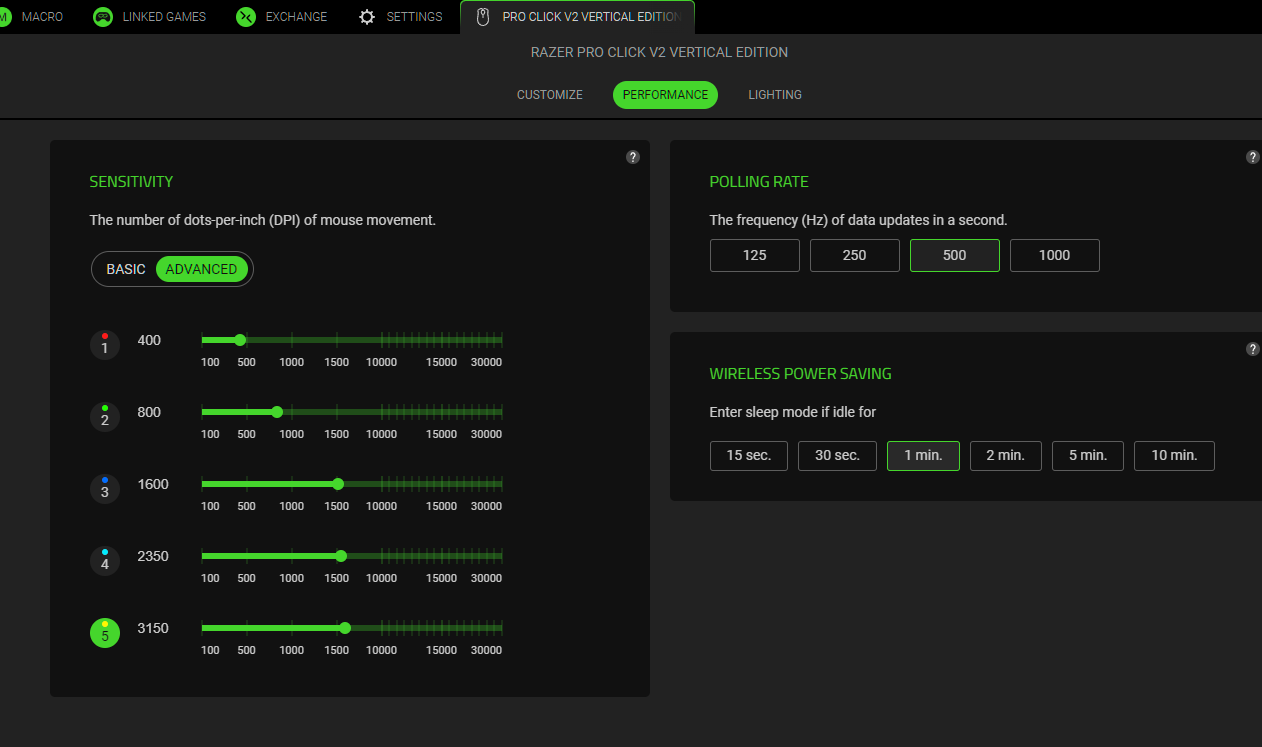Click the "Enter sleep mode if idle for" text
This screenshot has width=1262, height=747.
pos(793,412)
